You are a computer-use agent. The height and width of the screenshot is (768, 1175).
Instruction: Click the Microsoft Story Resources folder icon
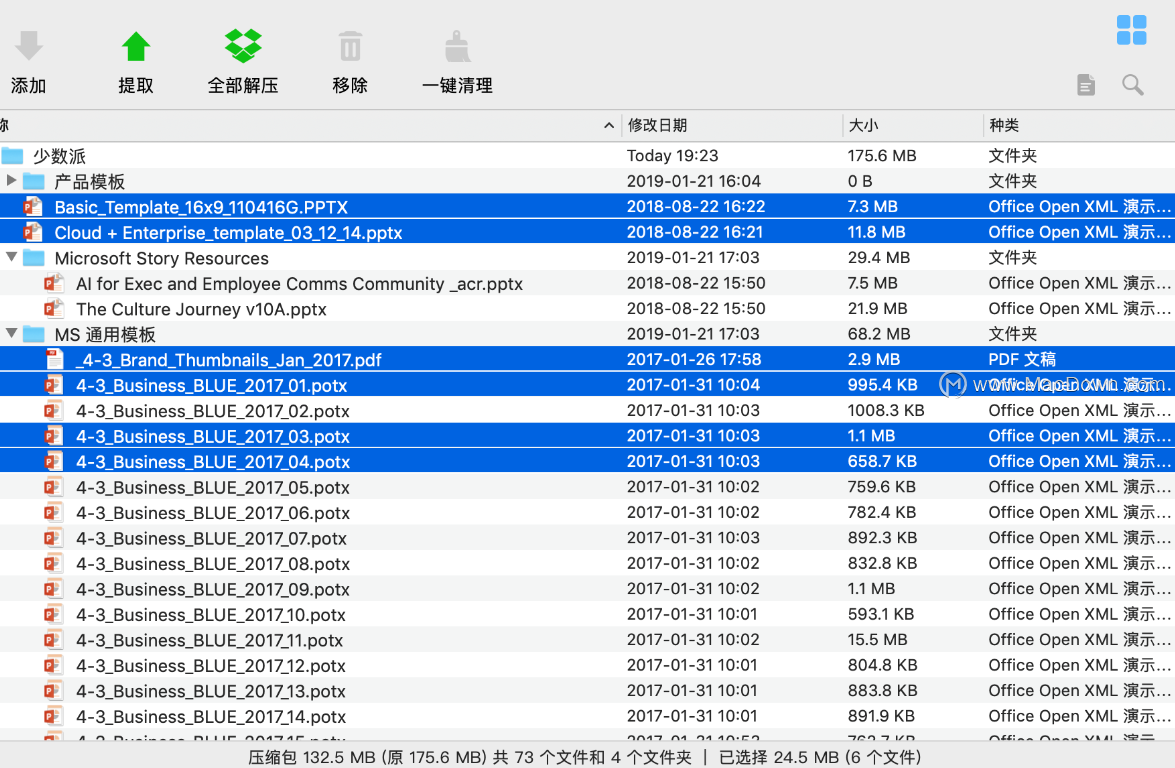(x=33, y=258)
